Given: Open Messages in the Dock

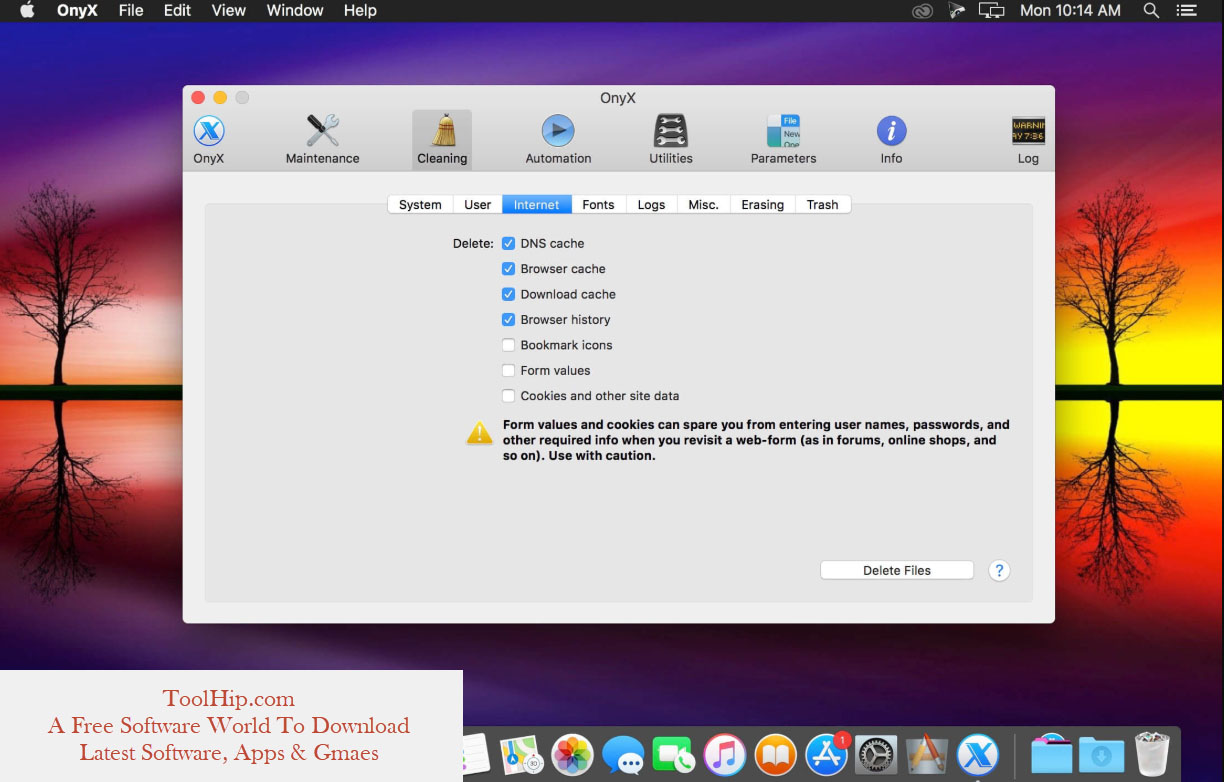Looking at the screenshot, I should (x=623, y=754).
